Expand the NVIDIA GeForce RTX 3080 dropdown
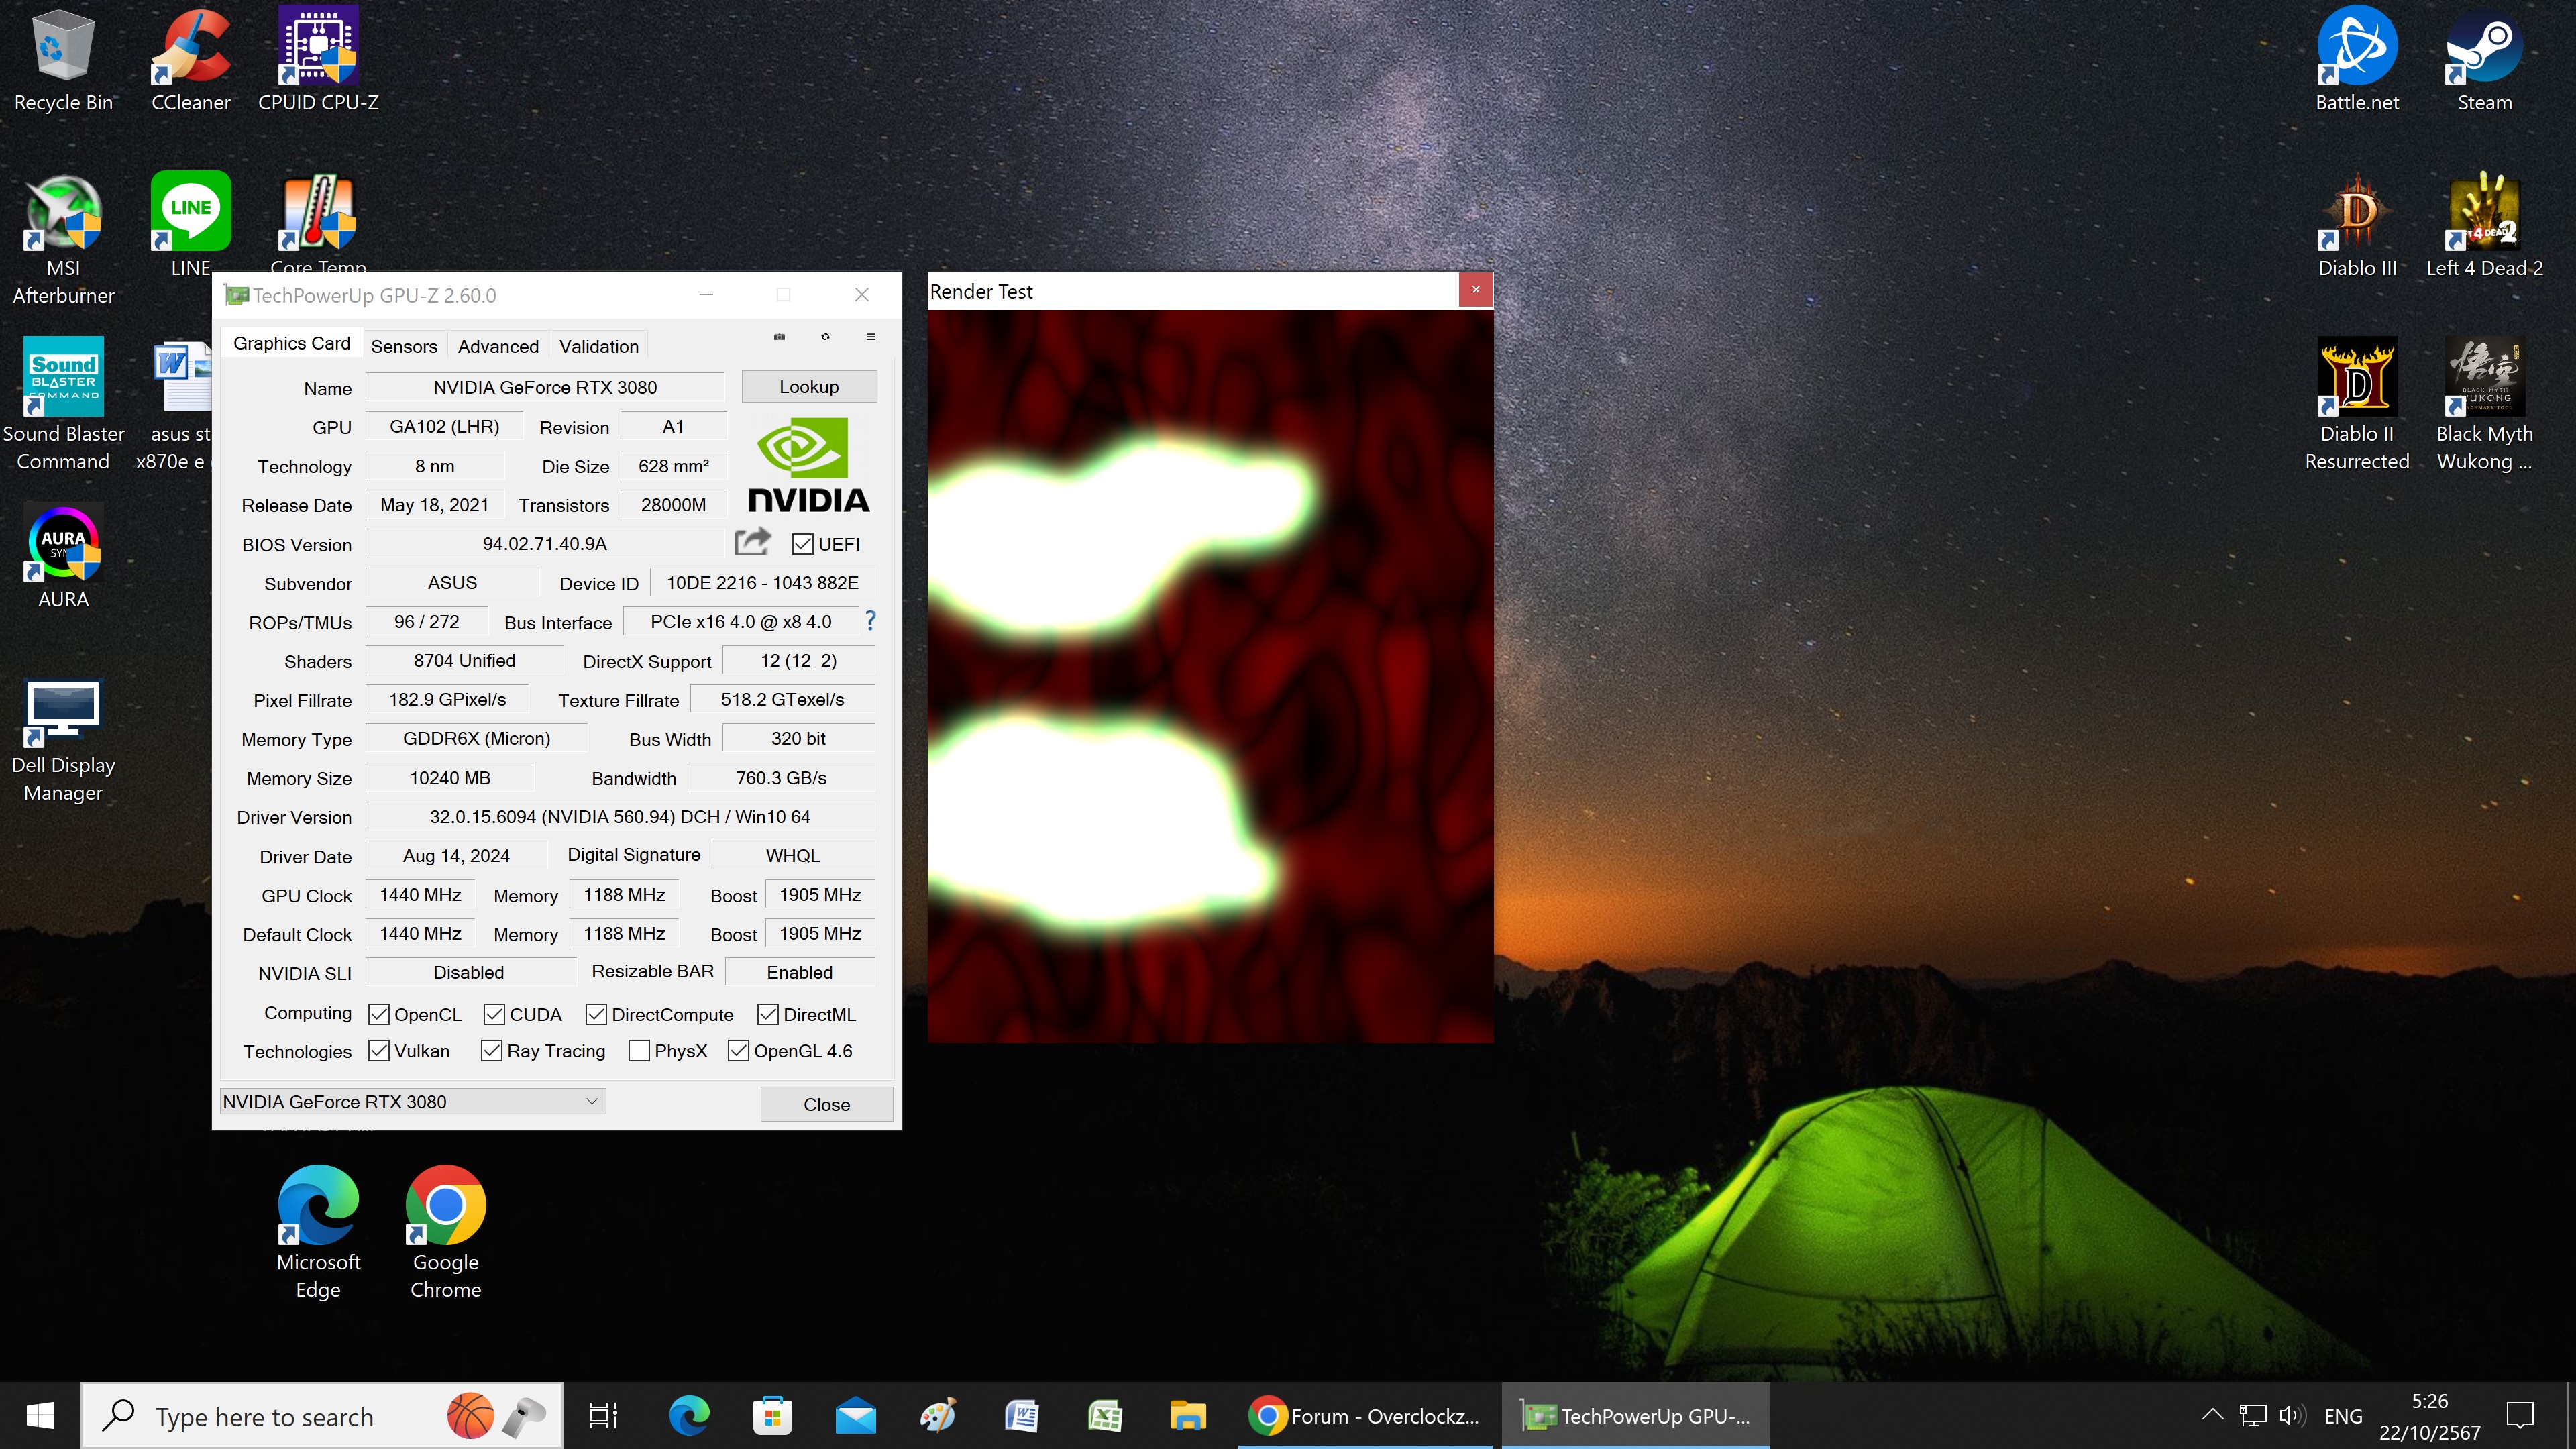 click(x=412, y=1101)
